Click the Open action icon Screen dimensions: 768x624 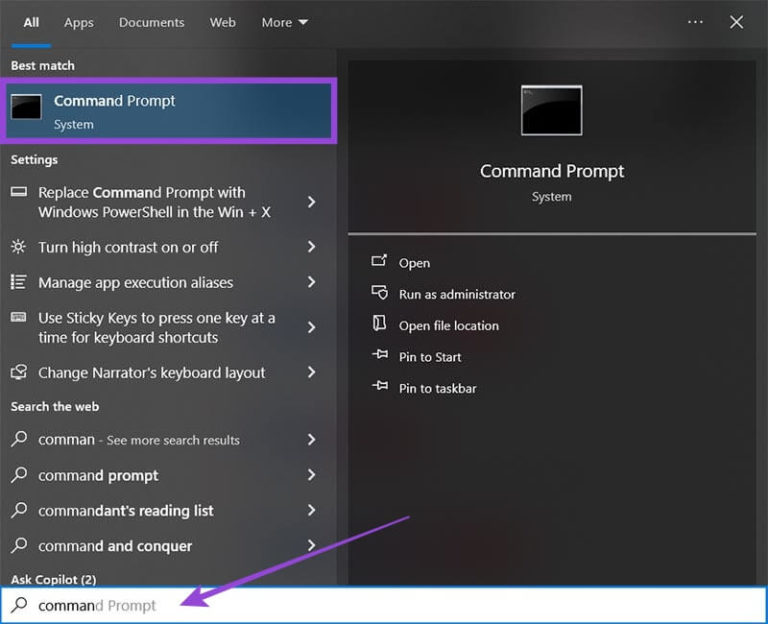tap(379, 261)
